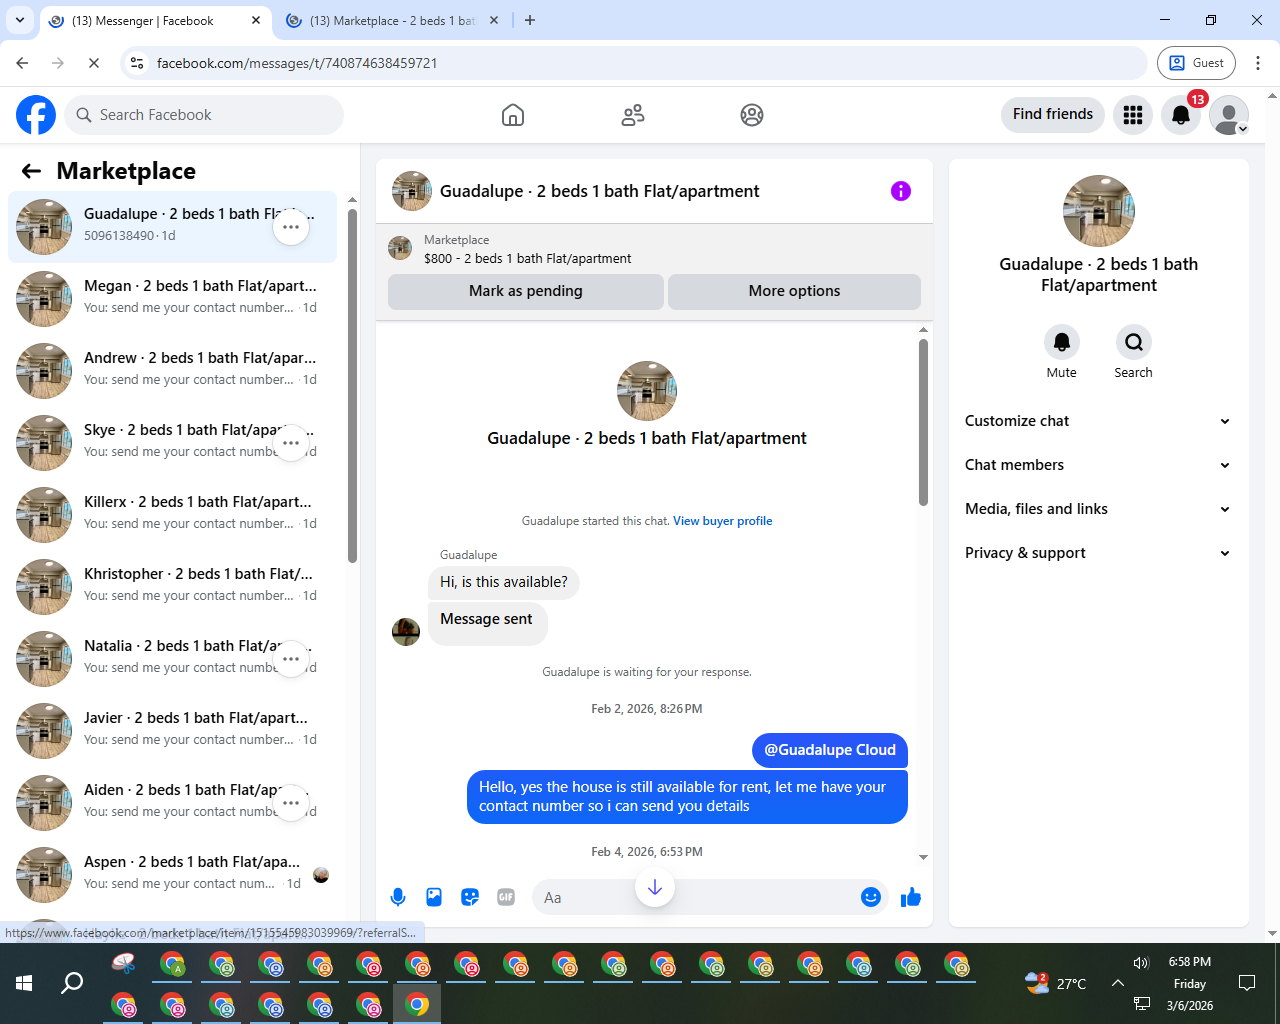Send a thumbs up like
Viewport: 1280px width, 1024px height.
tap(911, 897)
